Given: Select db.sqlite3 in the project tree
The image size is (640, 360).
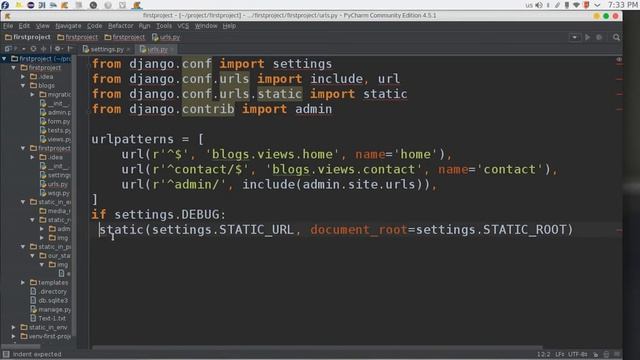Looking at the screenshot, I should coord(49,300).
